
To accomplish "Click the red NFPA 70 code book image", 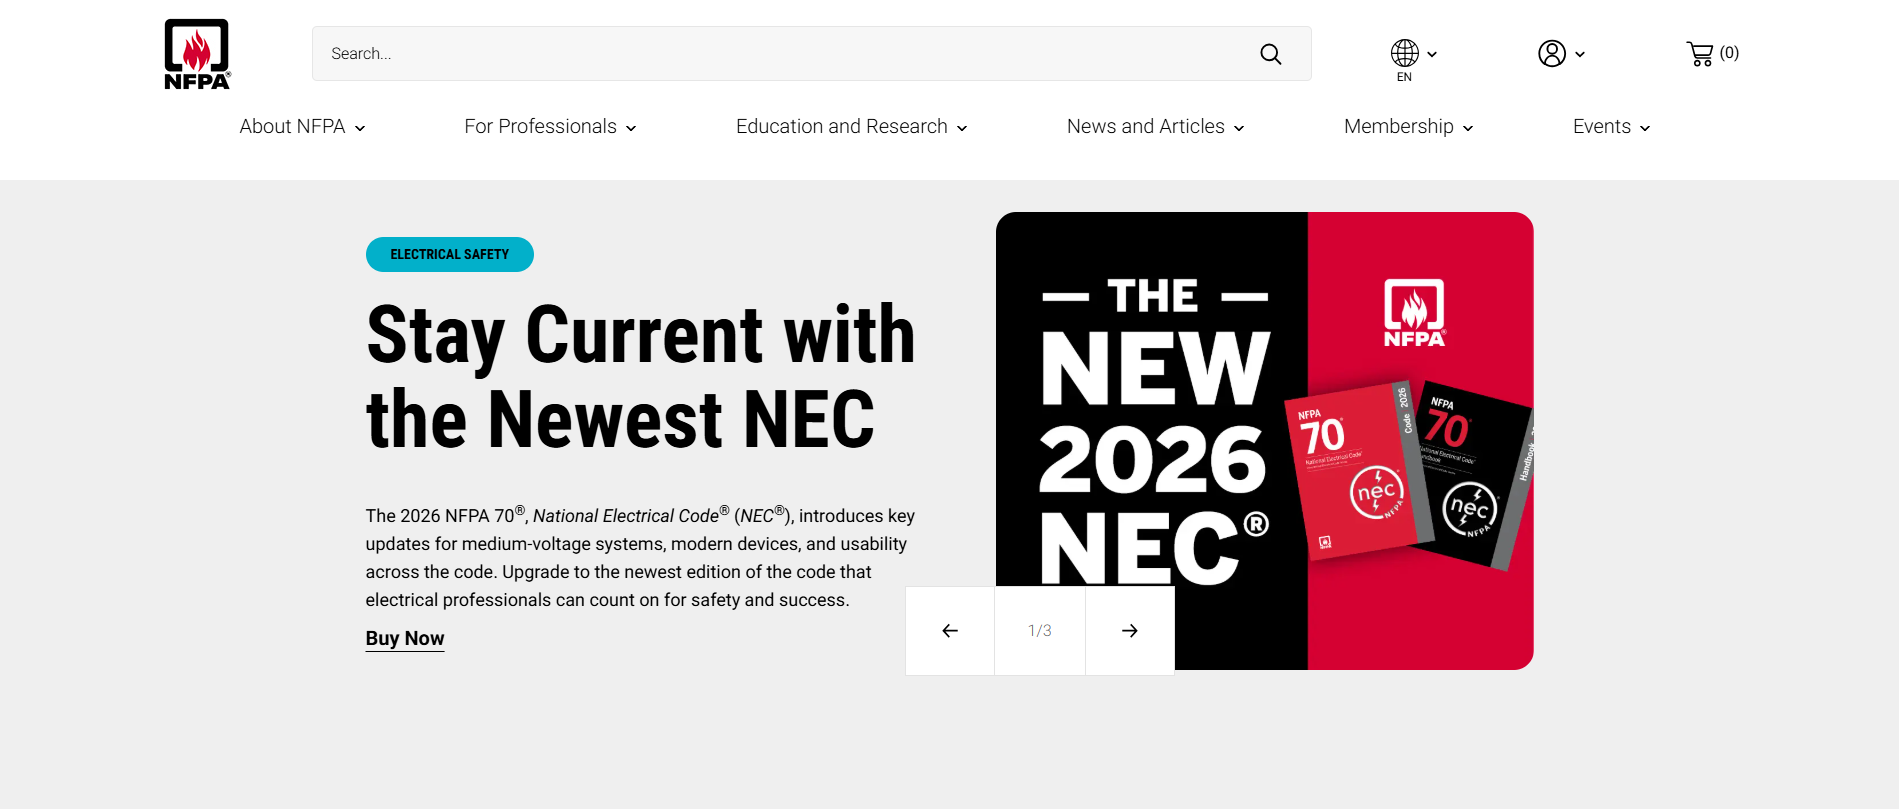I will point(1350,470).
